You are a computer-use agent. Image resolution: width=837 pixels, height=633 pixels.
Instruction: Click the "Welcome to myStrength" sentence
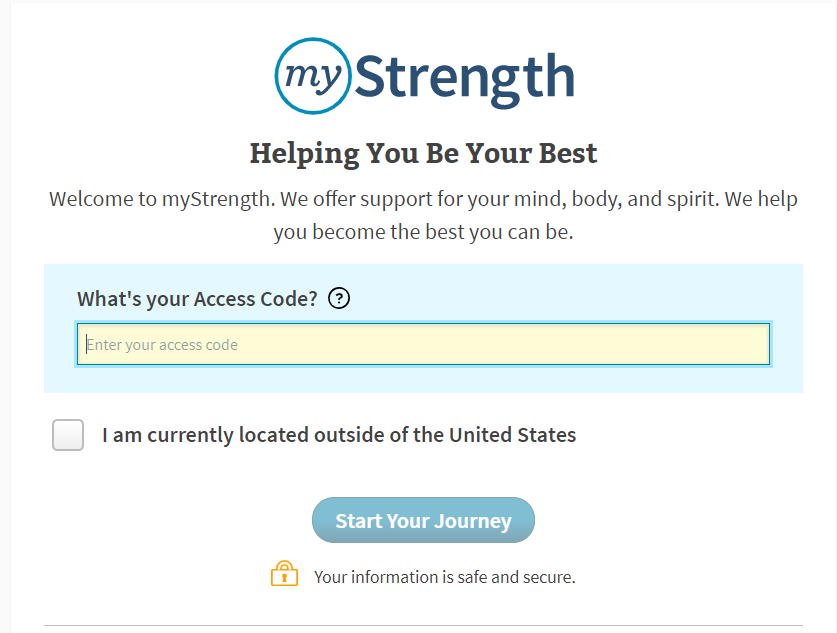[x=162, y=199]
